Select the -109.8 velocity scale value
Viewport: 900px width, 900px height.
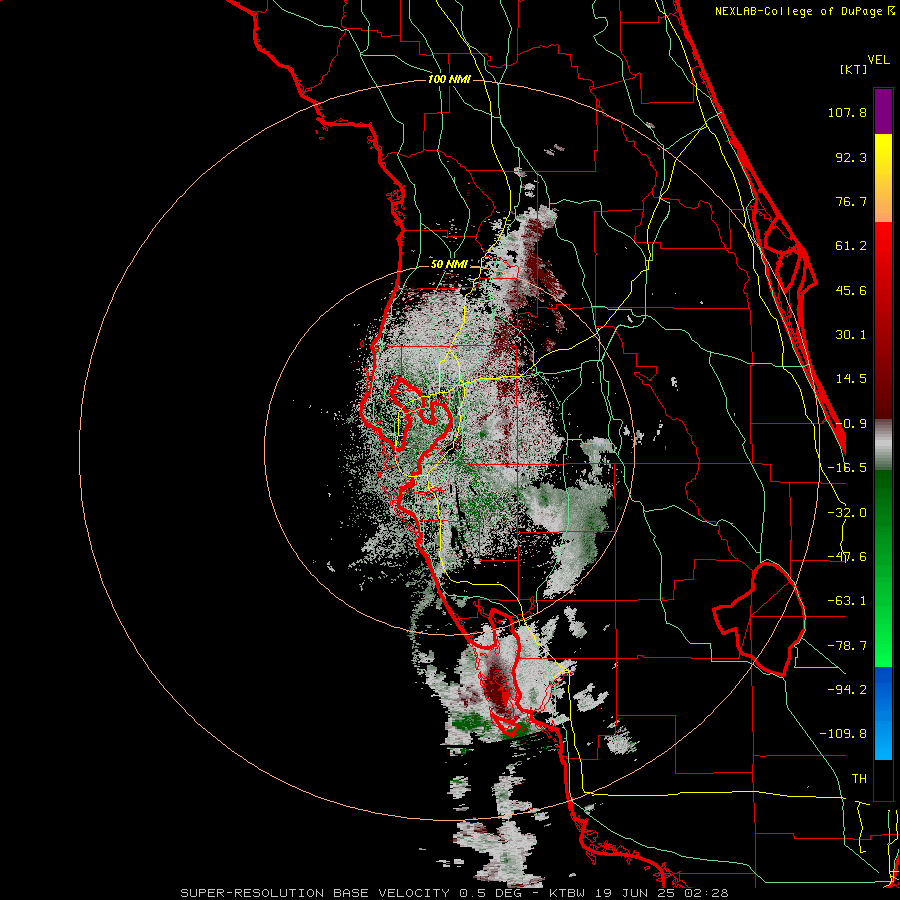coord(843,734)
